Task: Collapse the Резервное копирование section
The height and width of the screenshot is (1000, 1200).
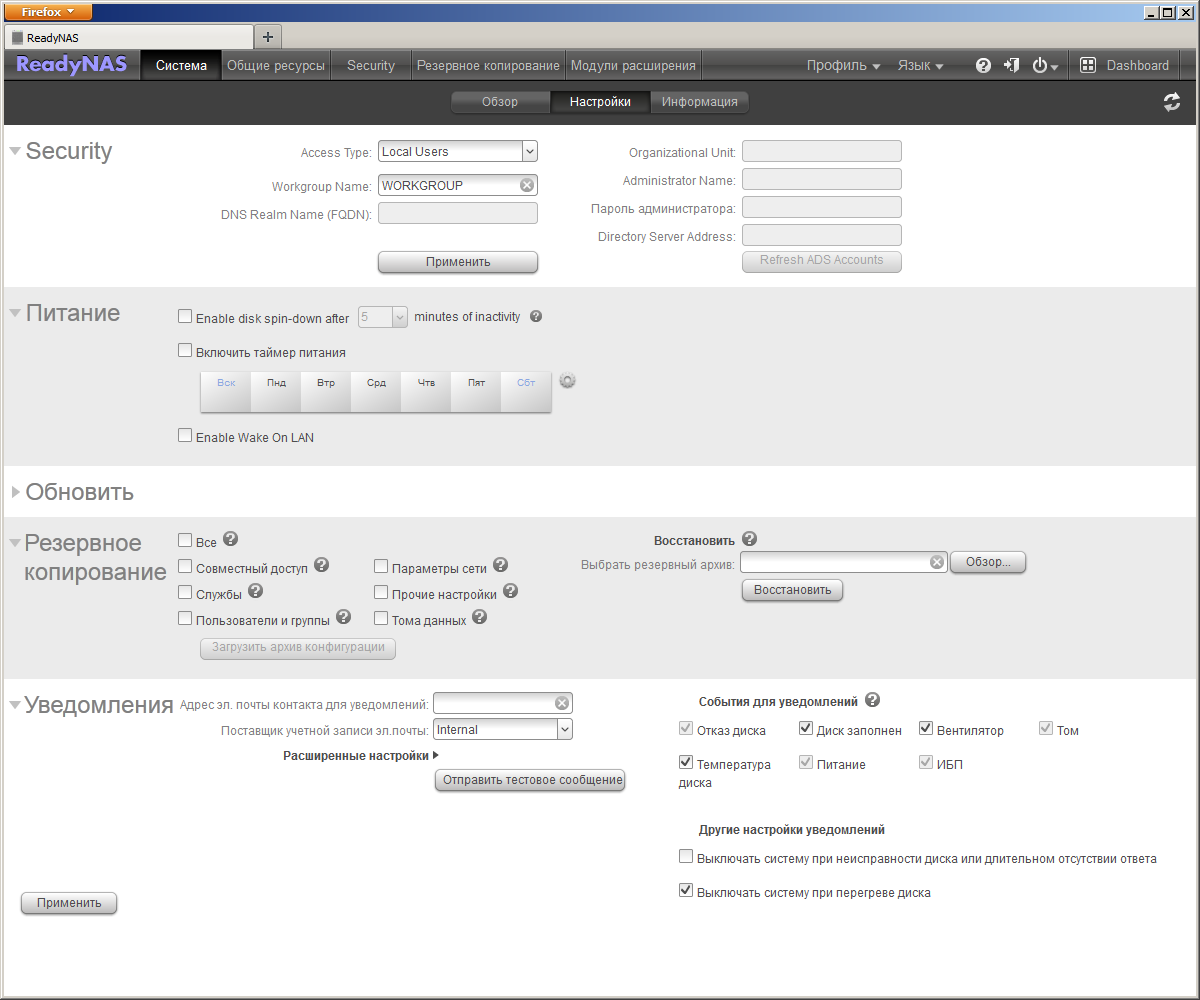Action: point(15,543)
